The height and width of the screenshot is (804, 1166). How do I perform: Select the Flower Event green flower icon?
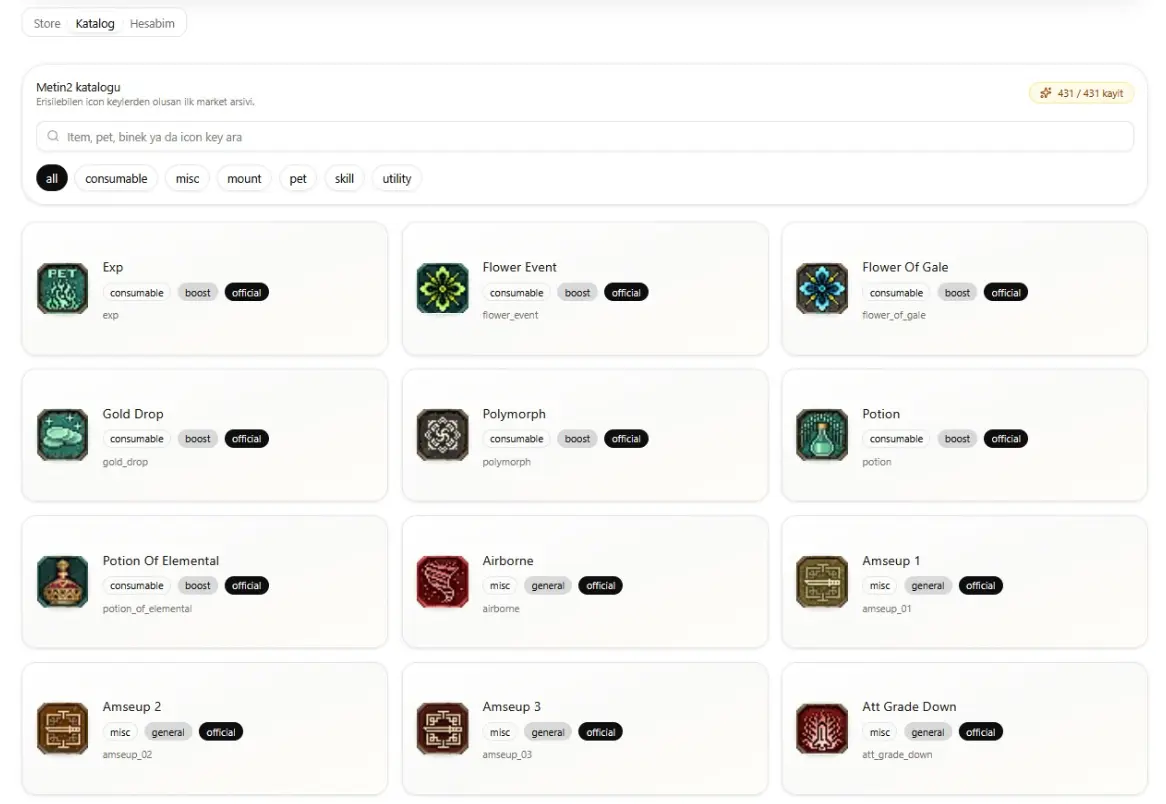[442, 289]
